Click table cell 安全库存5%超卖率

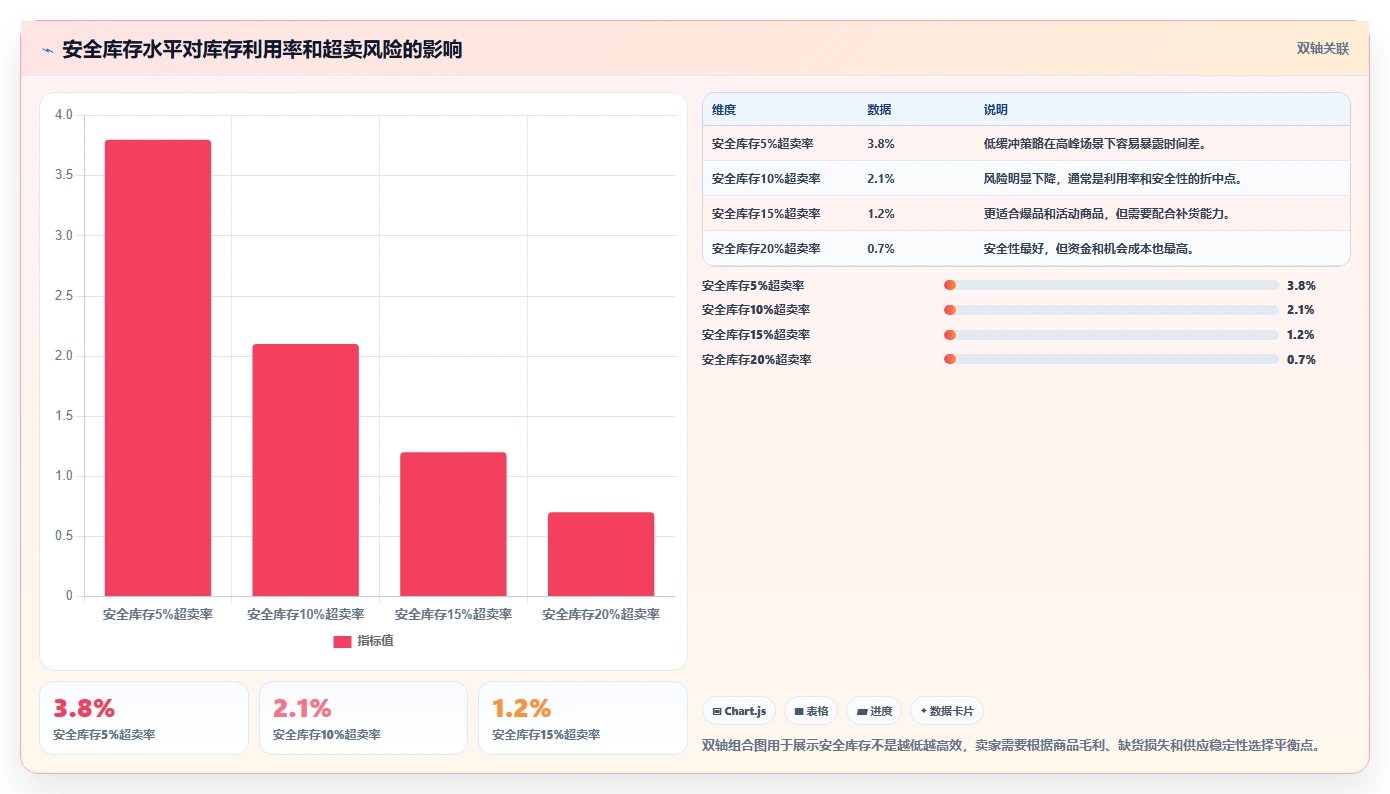point(763,144)
